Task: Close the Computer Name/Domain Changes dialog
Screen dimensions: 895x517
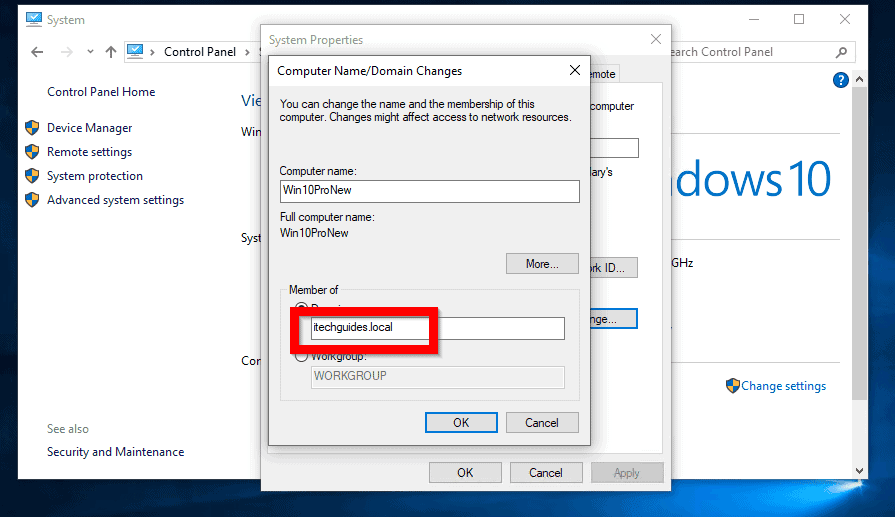Action: 575,70
